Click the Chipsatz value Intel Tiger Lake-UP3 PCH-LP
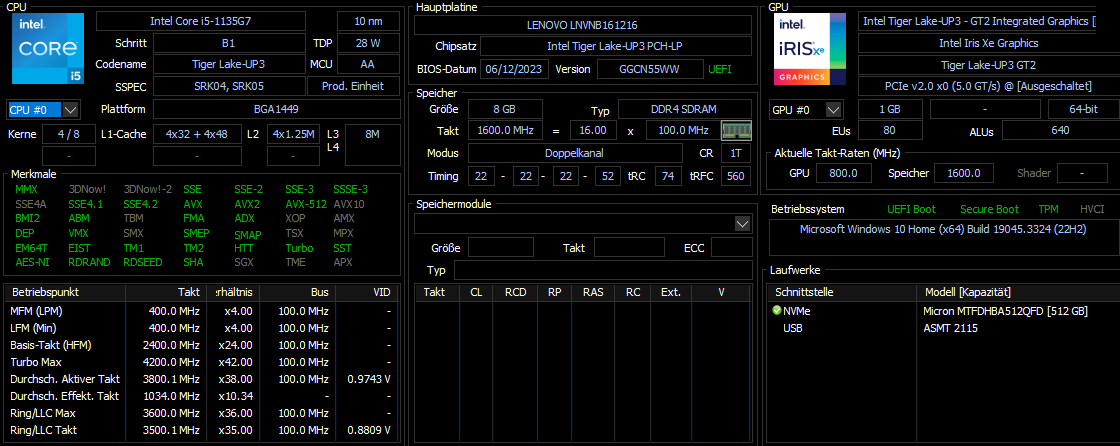Viewport: 1120px width, 446px height. pos(616,46)
